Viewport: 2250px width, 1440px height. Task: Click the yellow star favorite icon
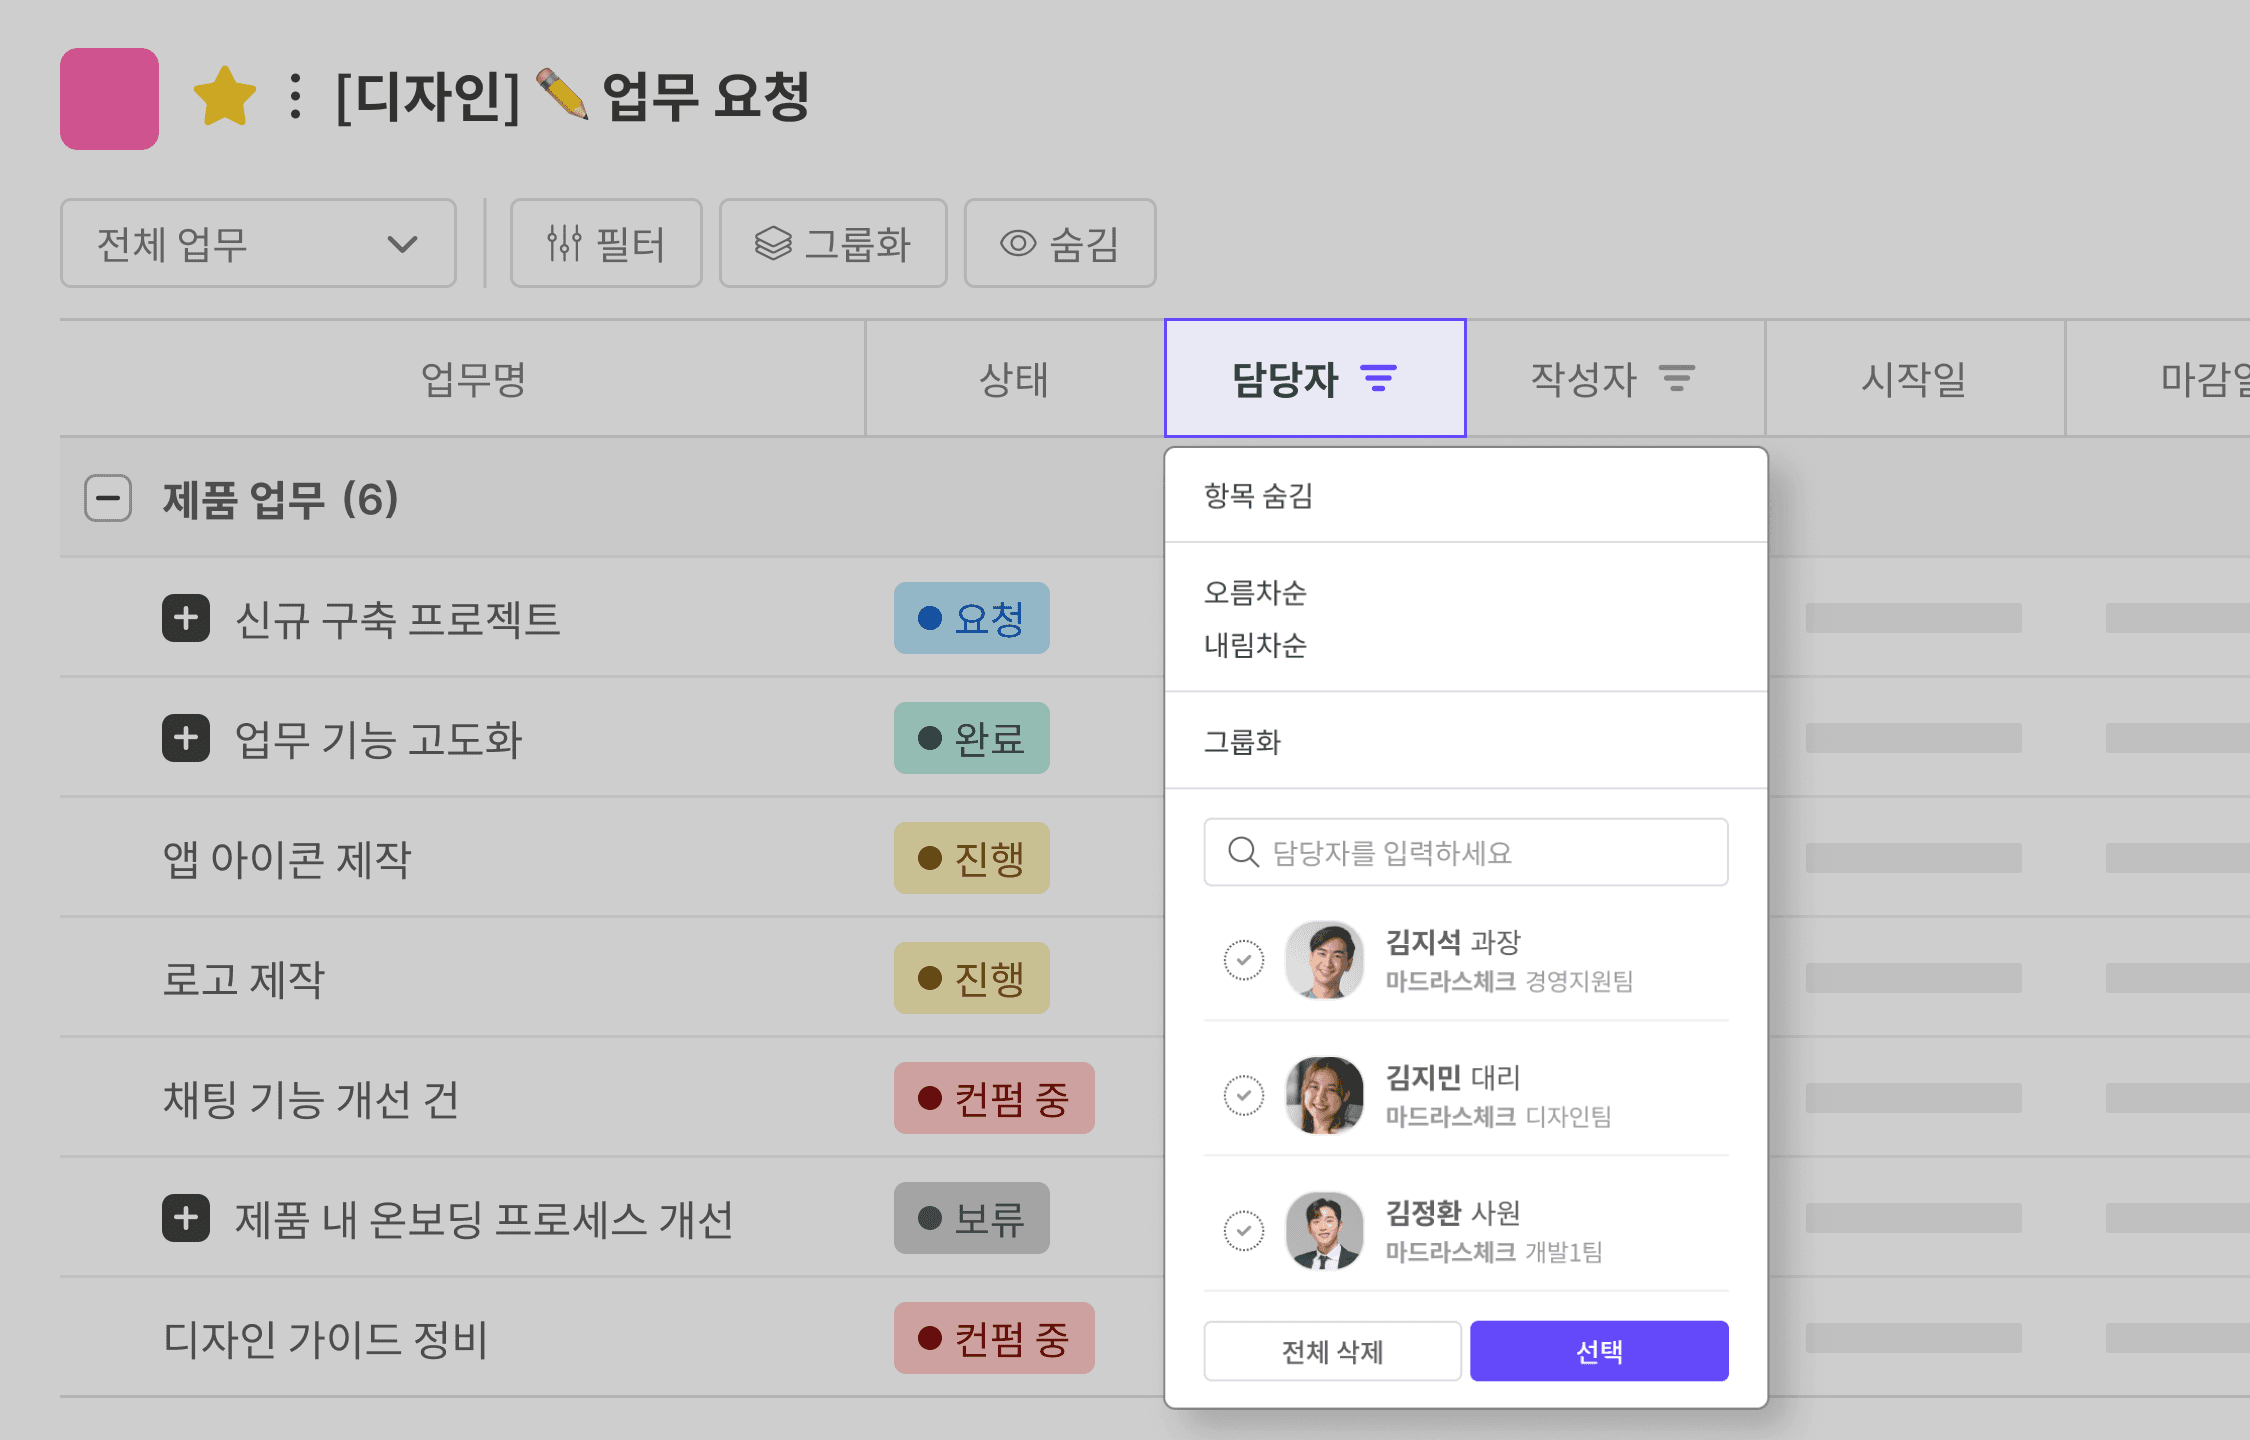click(224, 97)
